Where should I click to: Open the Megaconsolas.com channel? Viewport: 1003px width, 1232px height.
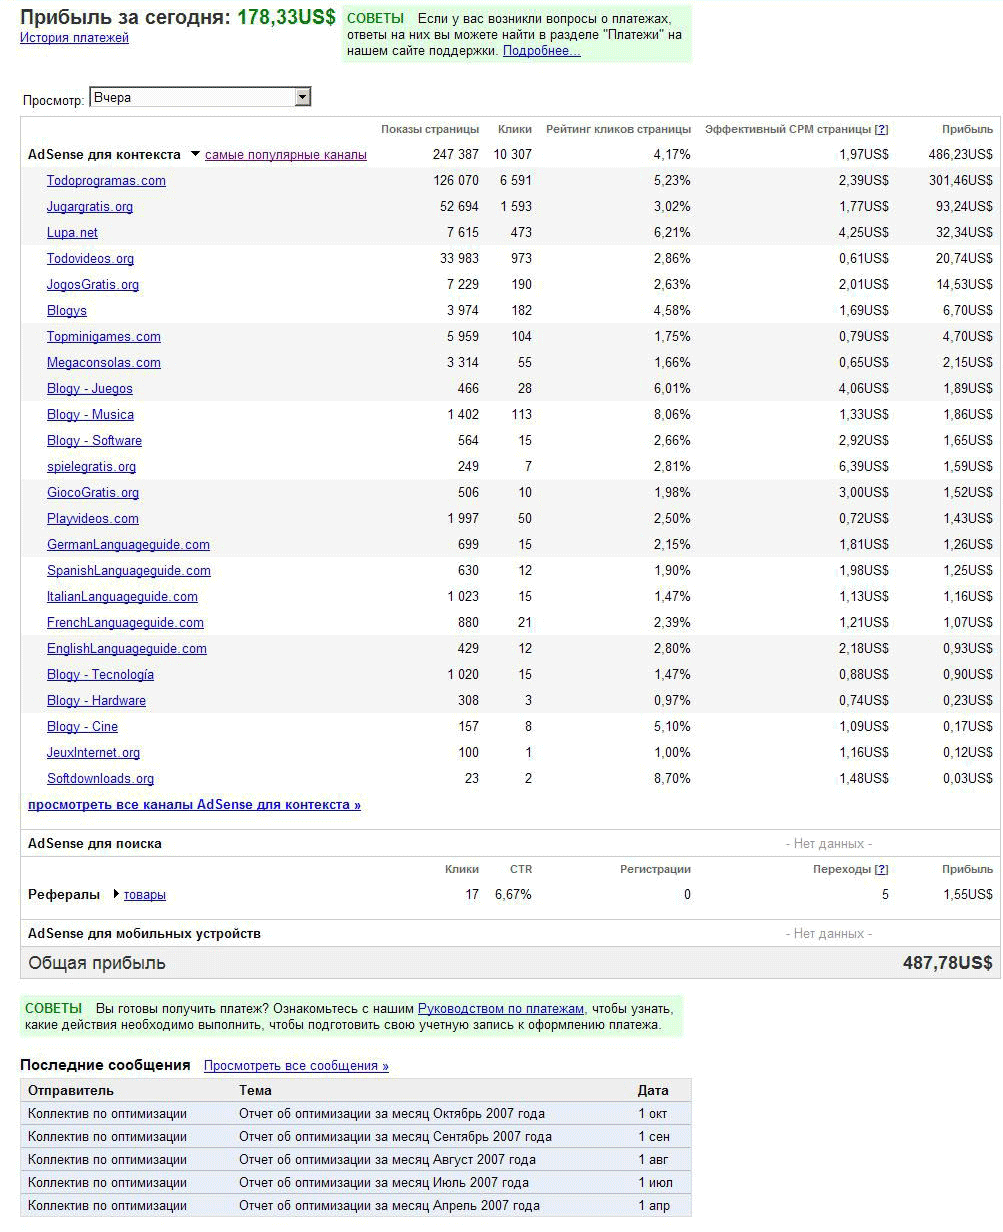coord(104,363)
